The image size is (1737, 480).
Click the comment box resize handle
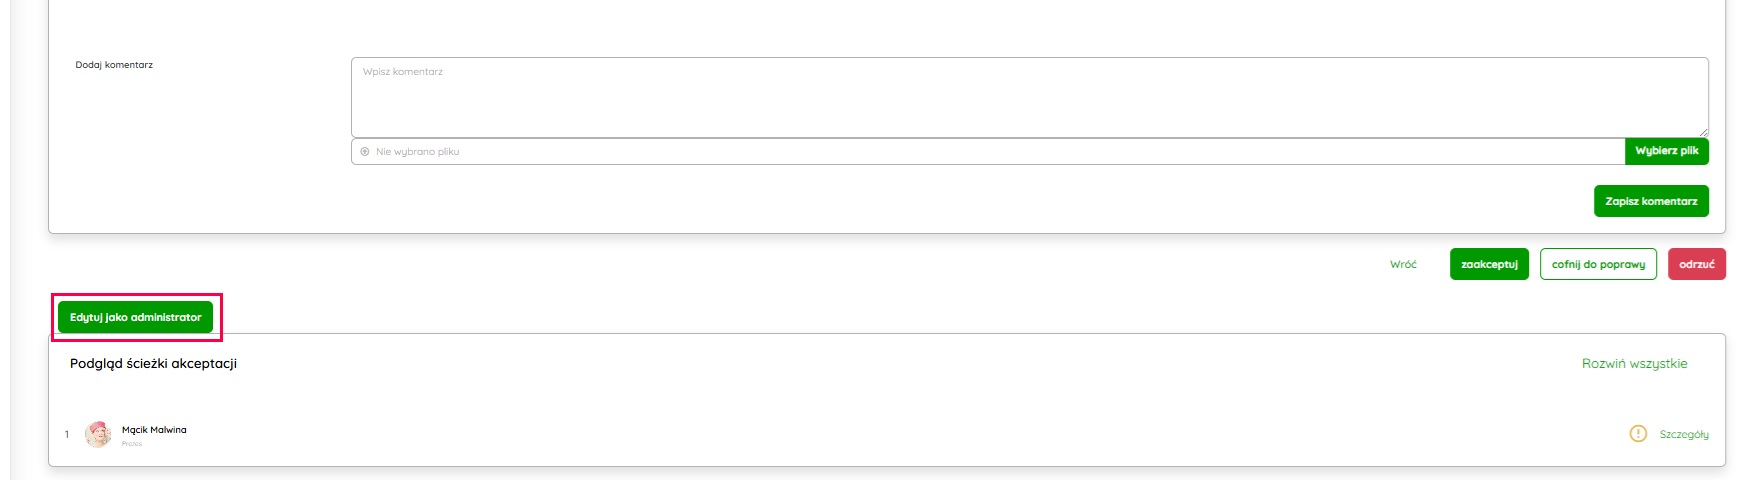pyautogui.click(x=1703, y=132)
